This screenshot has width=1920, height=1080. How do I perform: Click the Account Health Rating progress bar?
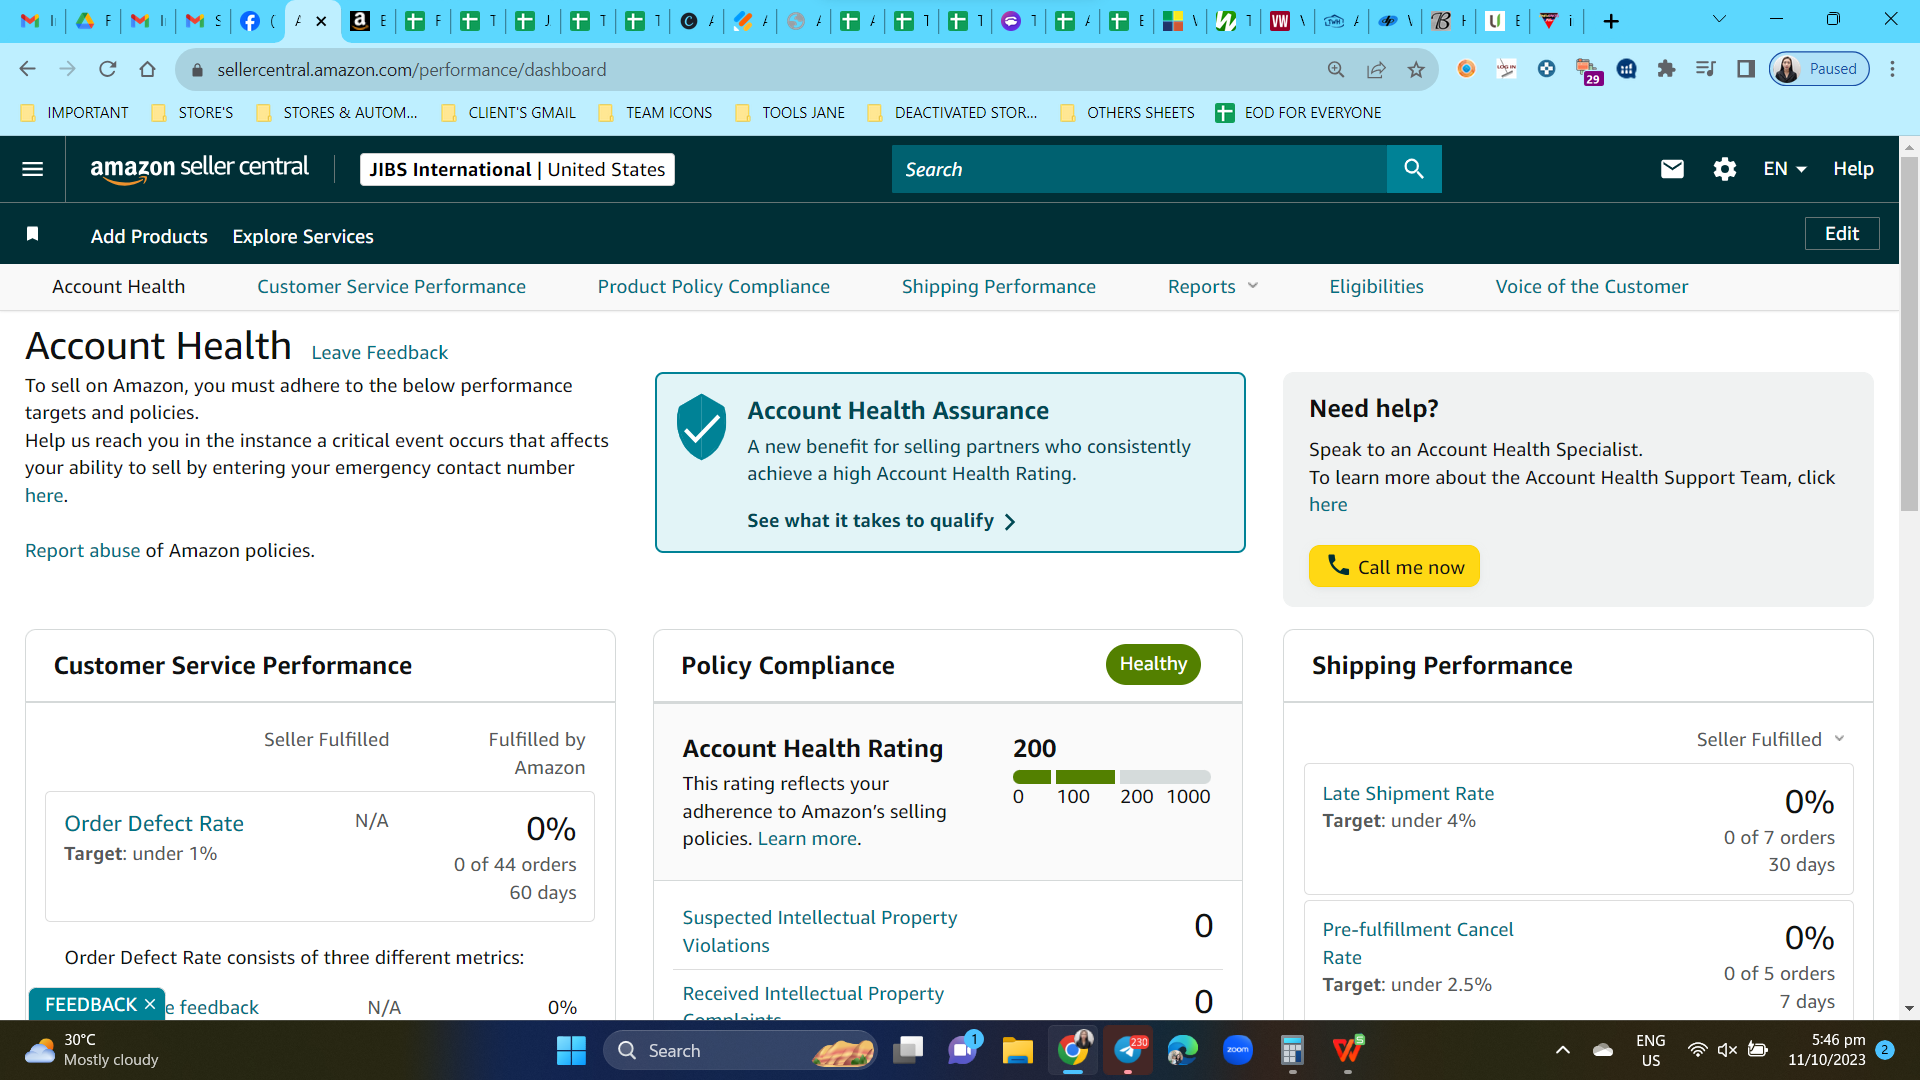[x=1112, y=777]
